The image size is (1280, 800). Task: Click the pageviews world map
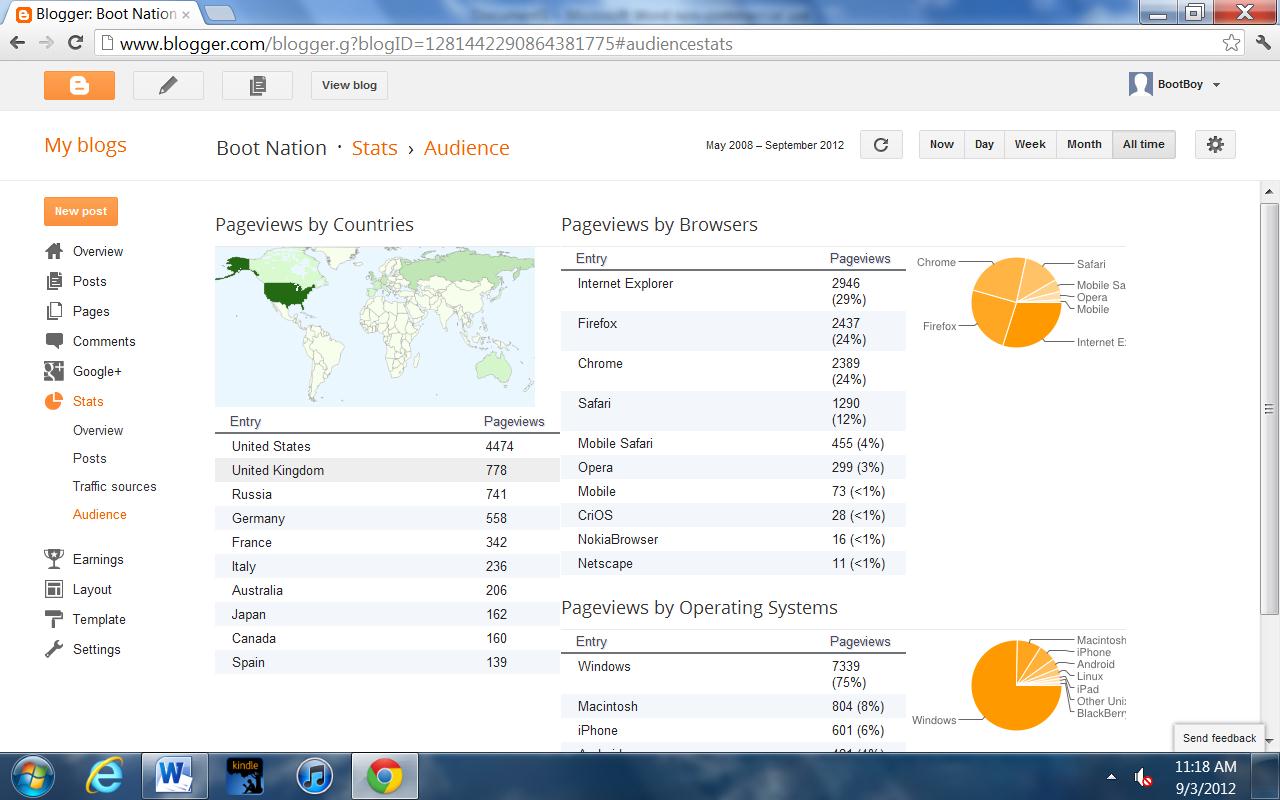click(375, 326)
